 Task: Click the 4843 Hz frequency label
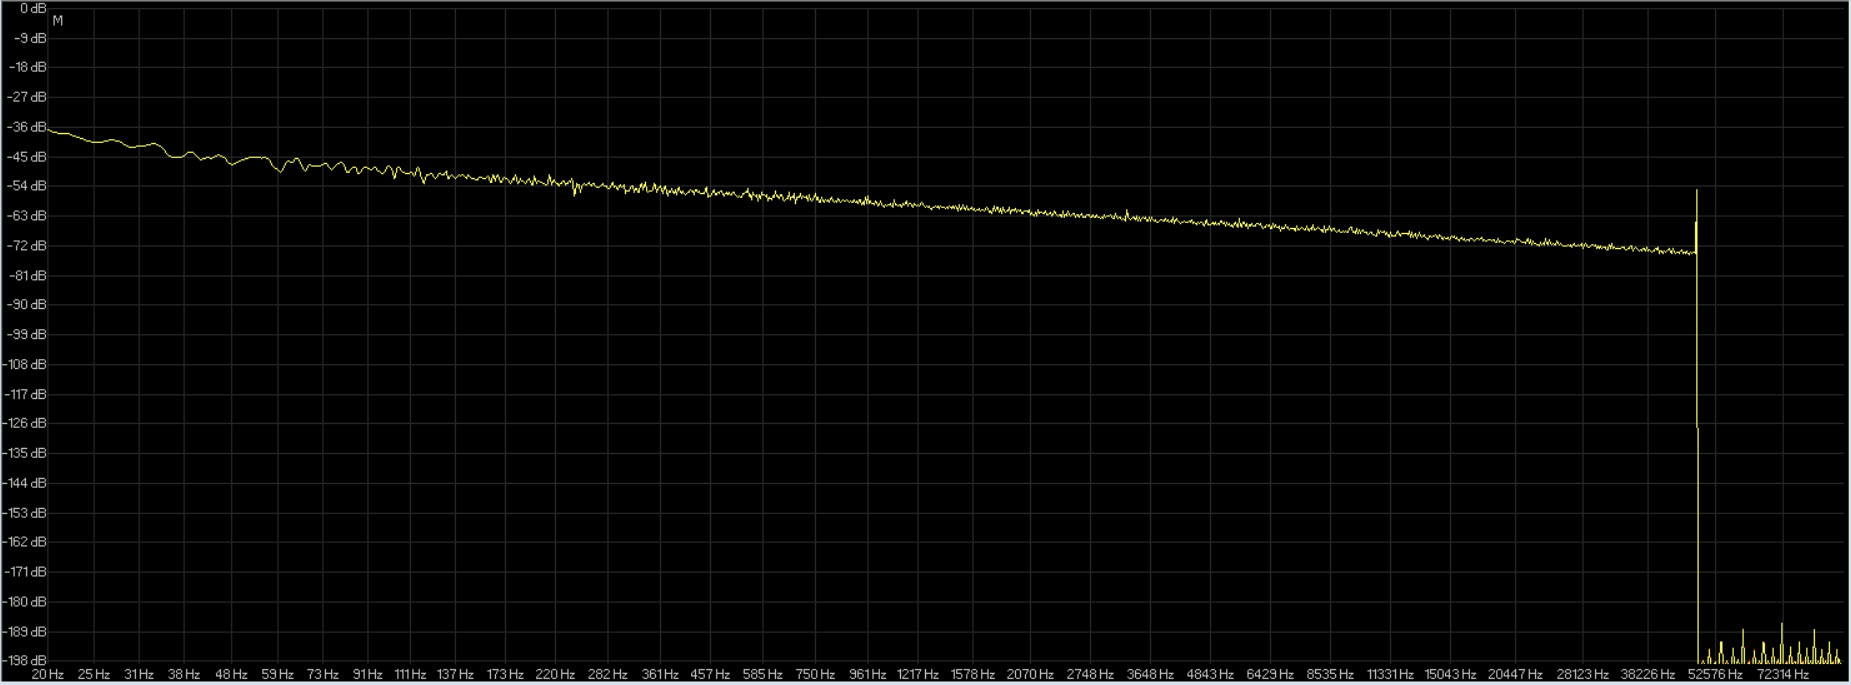(x=1210, y=675)
